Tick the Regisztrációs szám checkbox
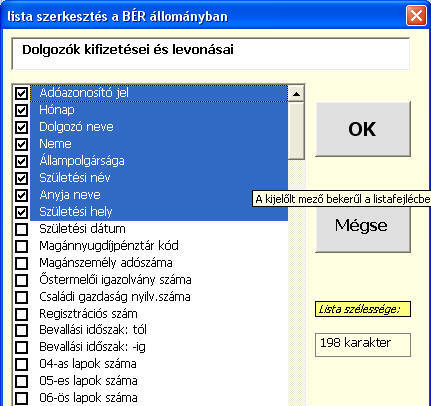431x406 pixels. click(x=21, y=314)
